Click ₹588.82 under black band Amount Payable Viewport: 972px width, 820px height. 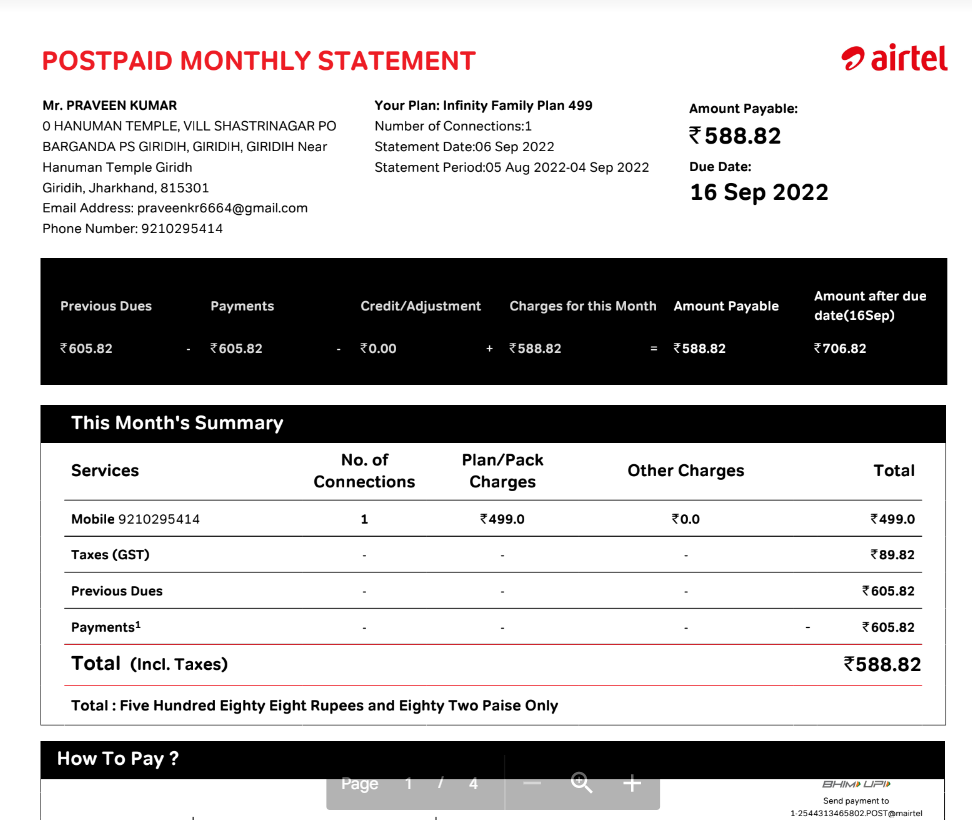point(699,348)
